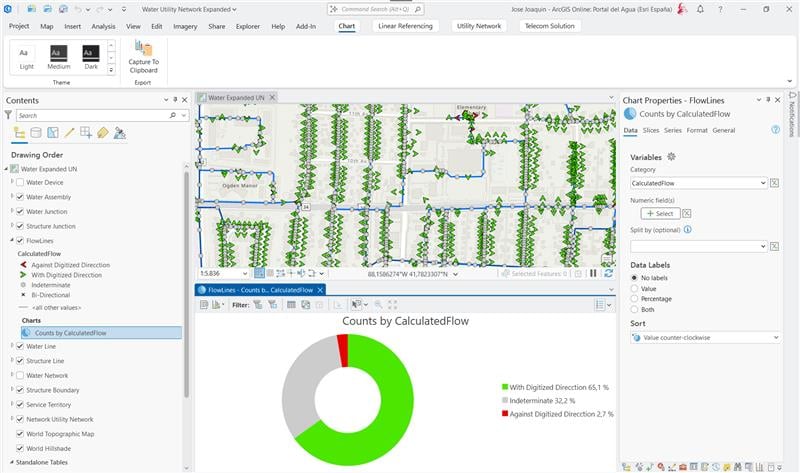Open the Utility Network ribbon tab
This screenshot has height=473, width=800.
click(479, 26)
